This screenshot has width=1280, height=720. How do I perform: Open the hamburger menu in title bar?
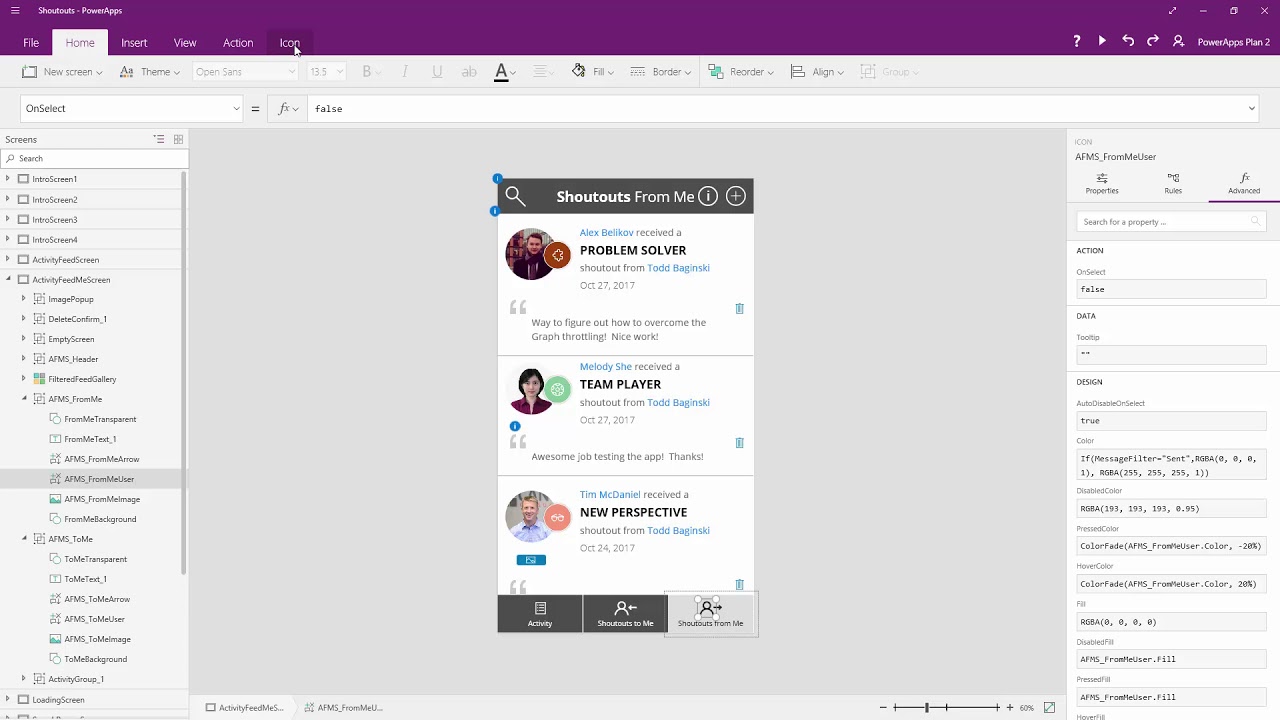pyautogui.click(x=15, y=11)
